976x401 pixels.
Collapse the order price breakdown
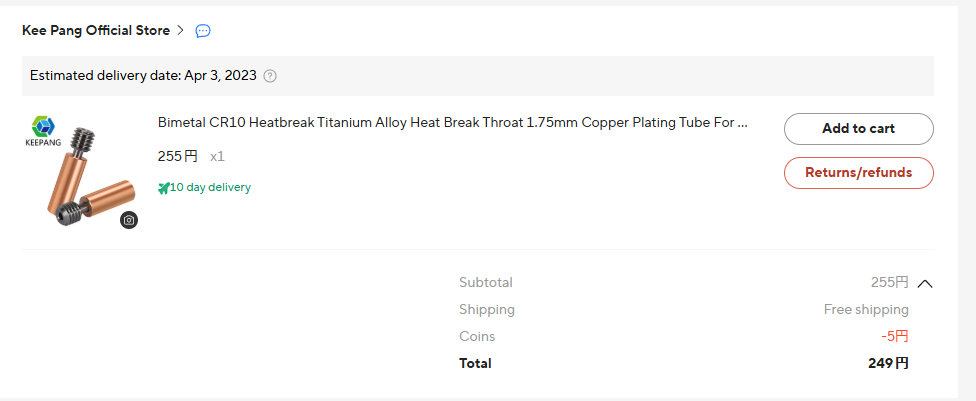[925, 283]
